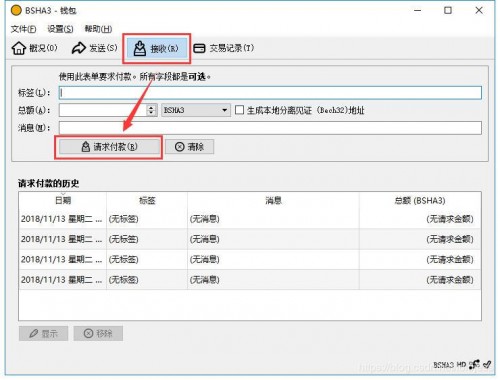Go to the 发送(S) send tab
The height and width of the screenshot is (380, 500).
click(x=95, y=48)
